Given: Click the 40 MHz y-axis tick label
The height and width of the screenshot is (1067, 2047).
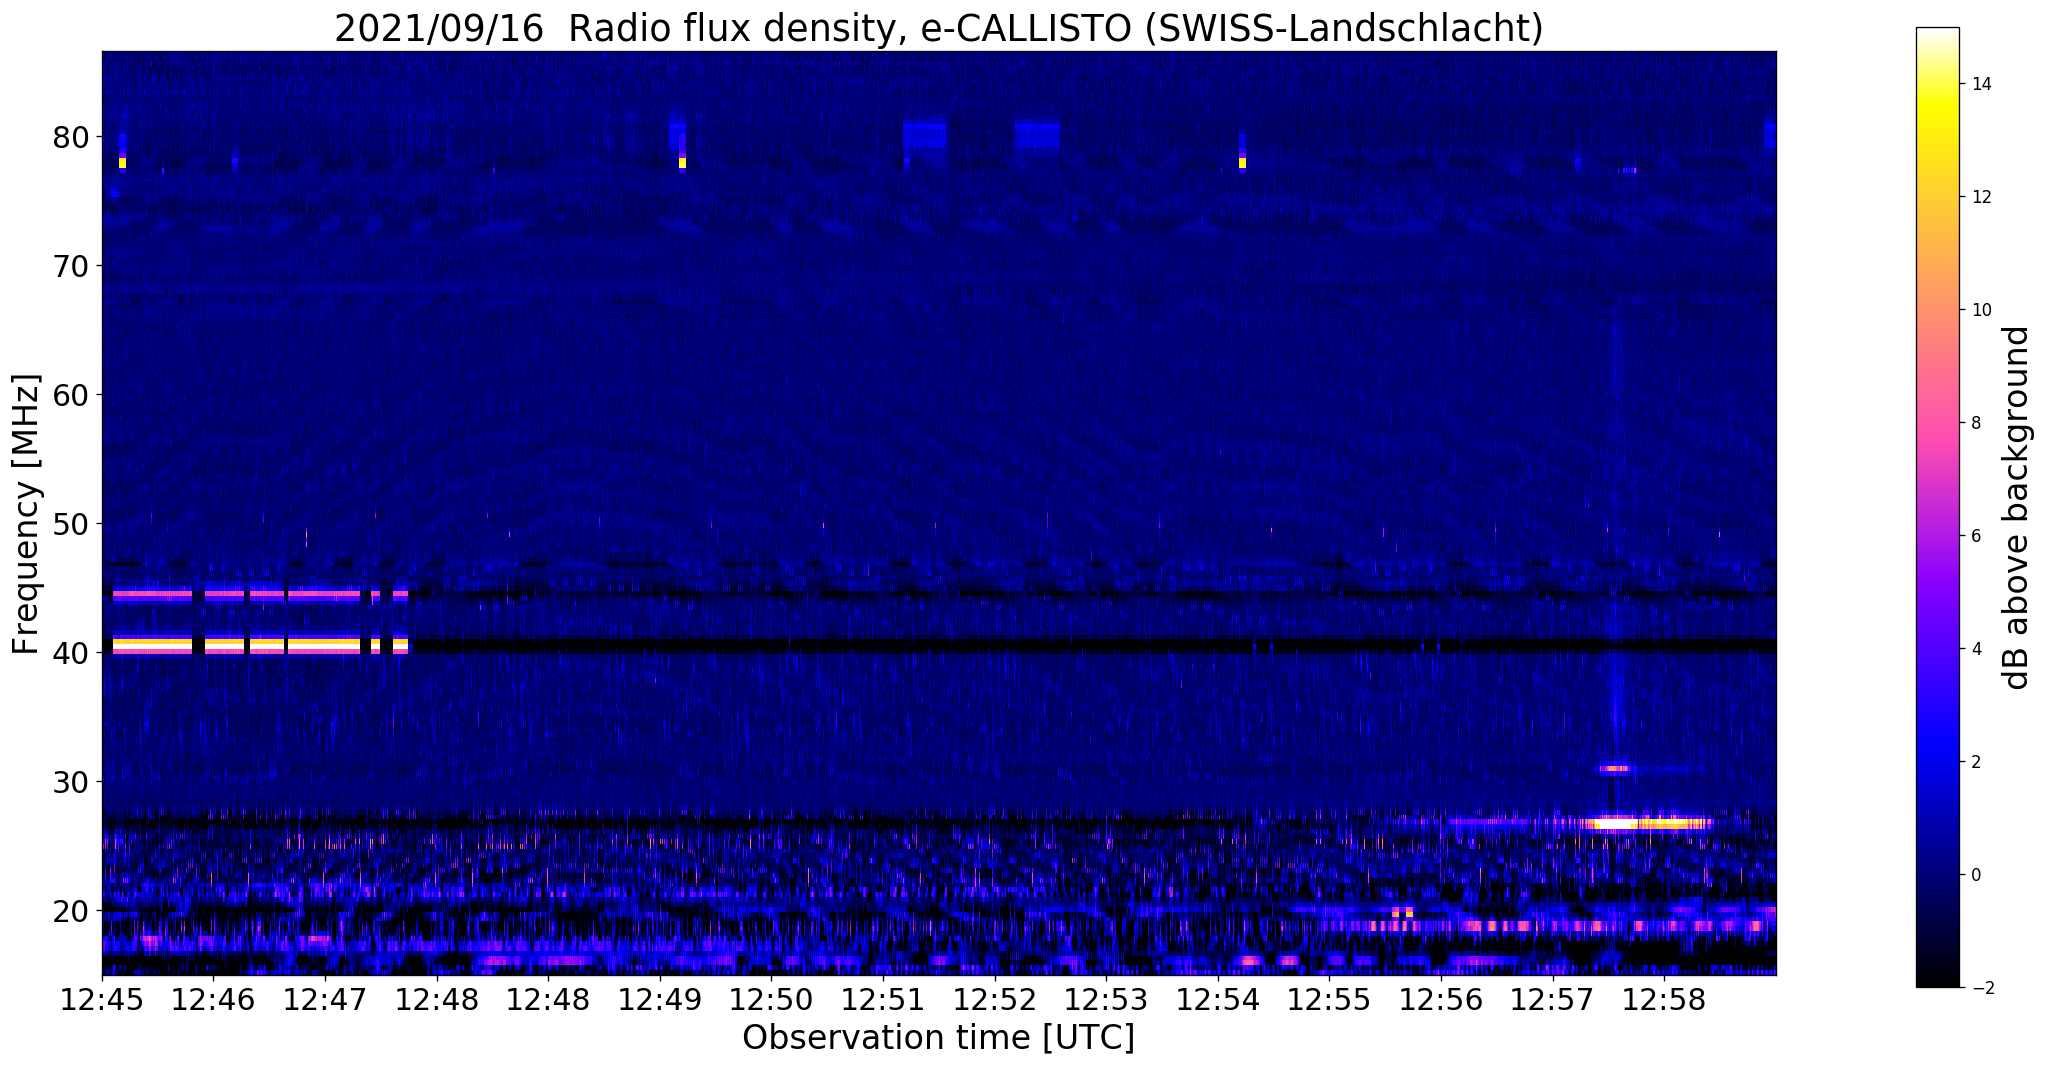Looking at the screenshot, I should 72,652.
